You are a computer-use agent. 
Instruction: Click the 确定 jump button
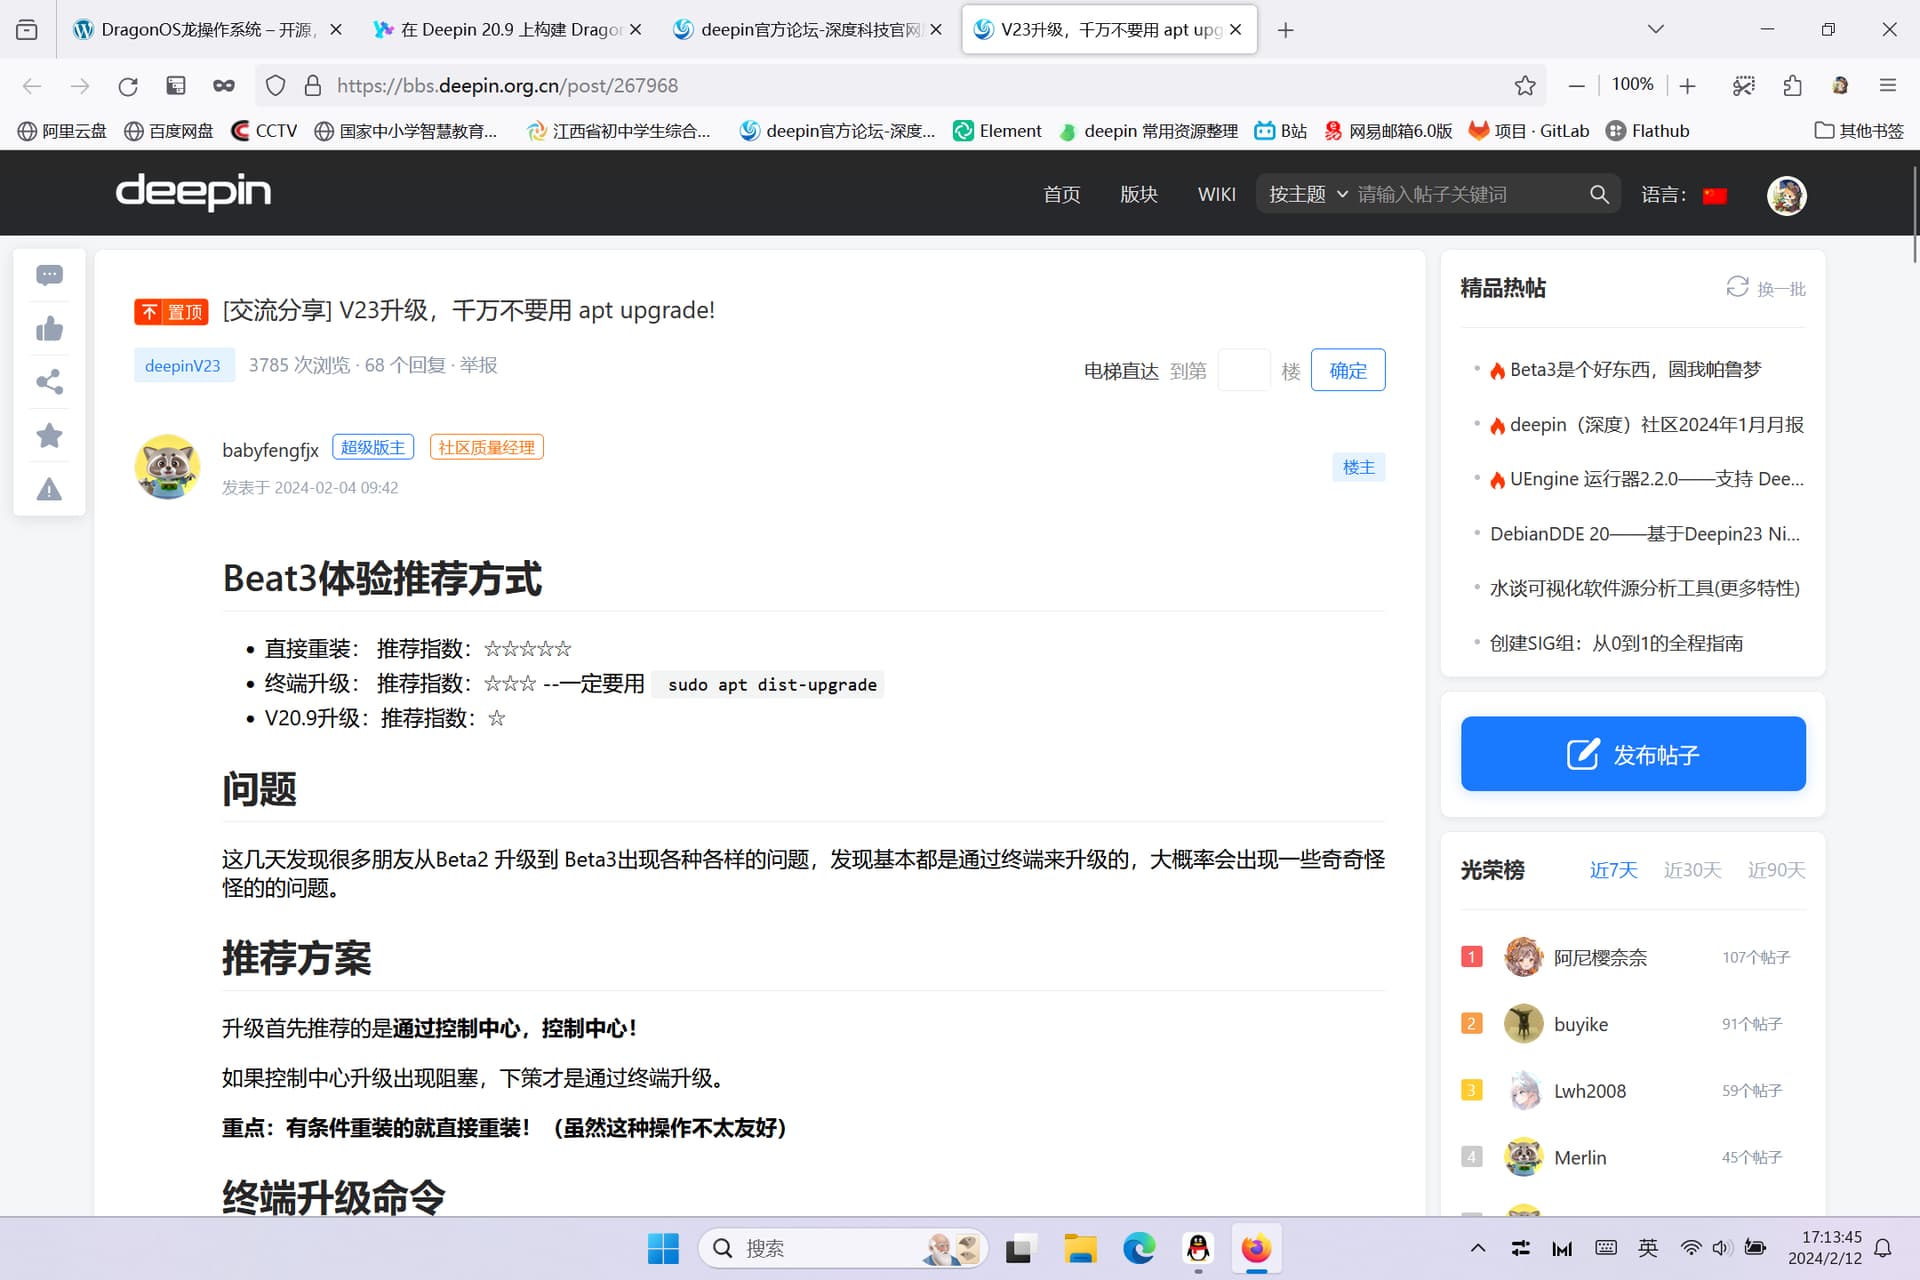click(1347, 370)
